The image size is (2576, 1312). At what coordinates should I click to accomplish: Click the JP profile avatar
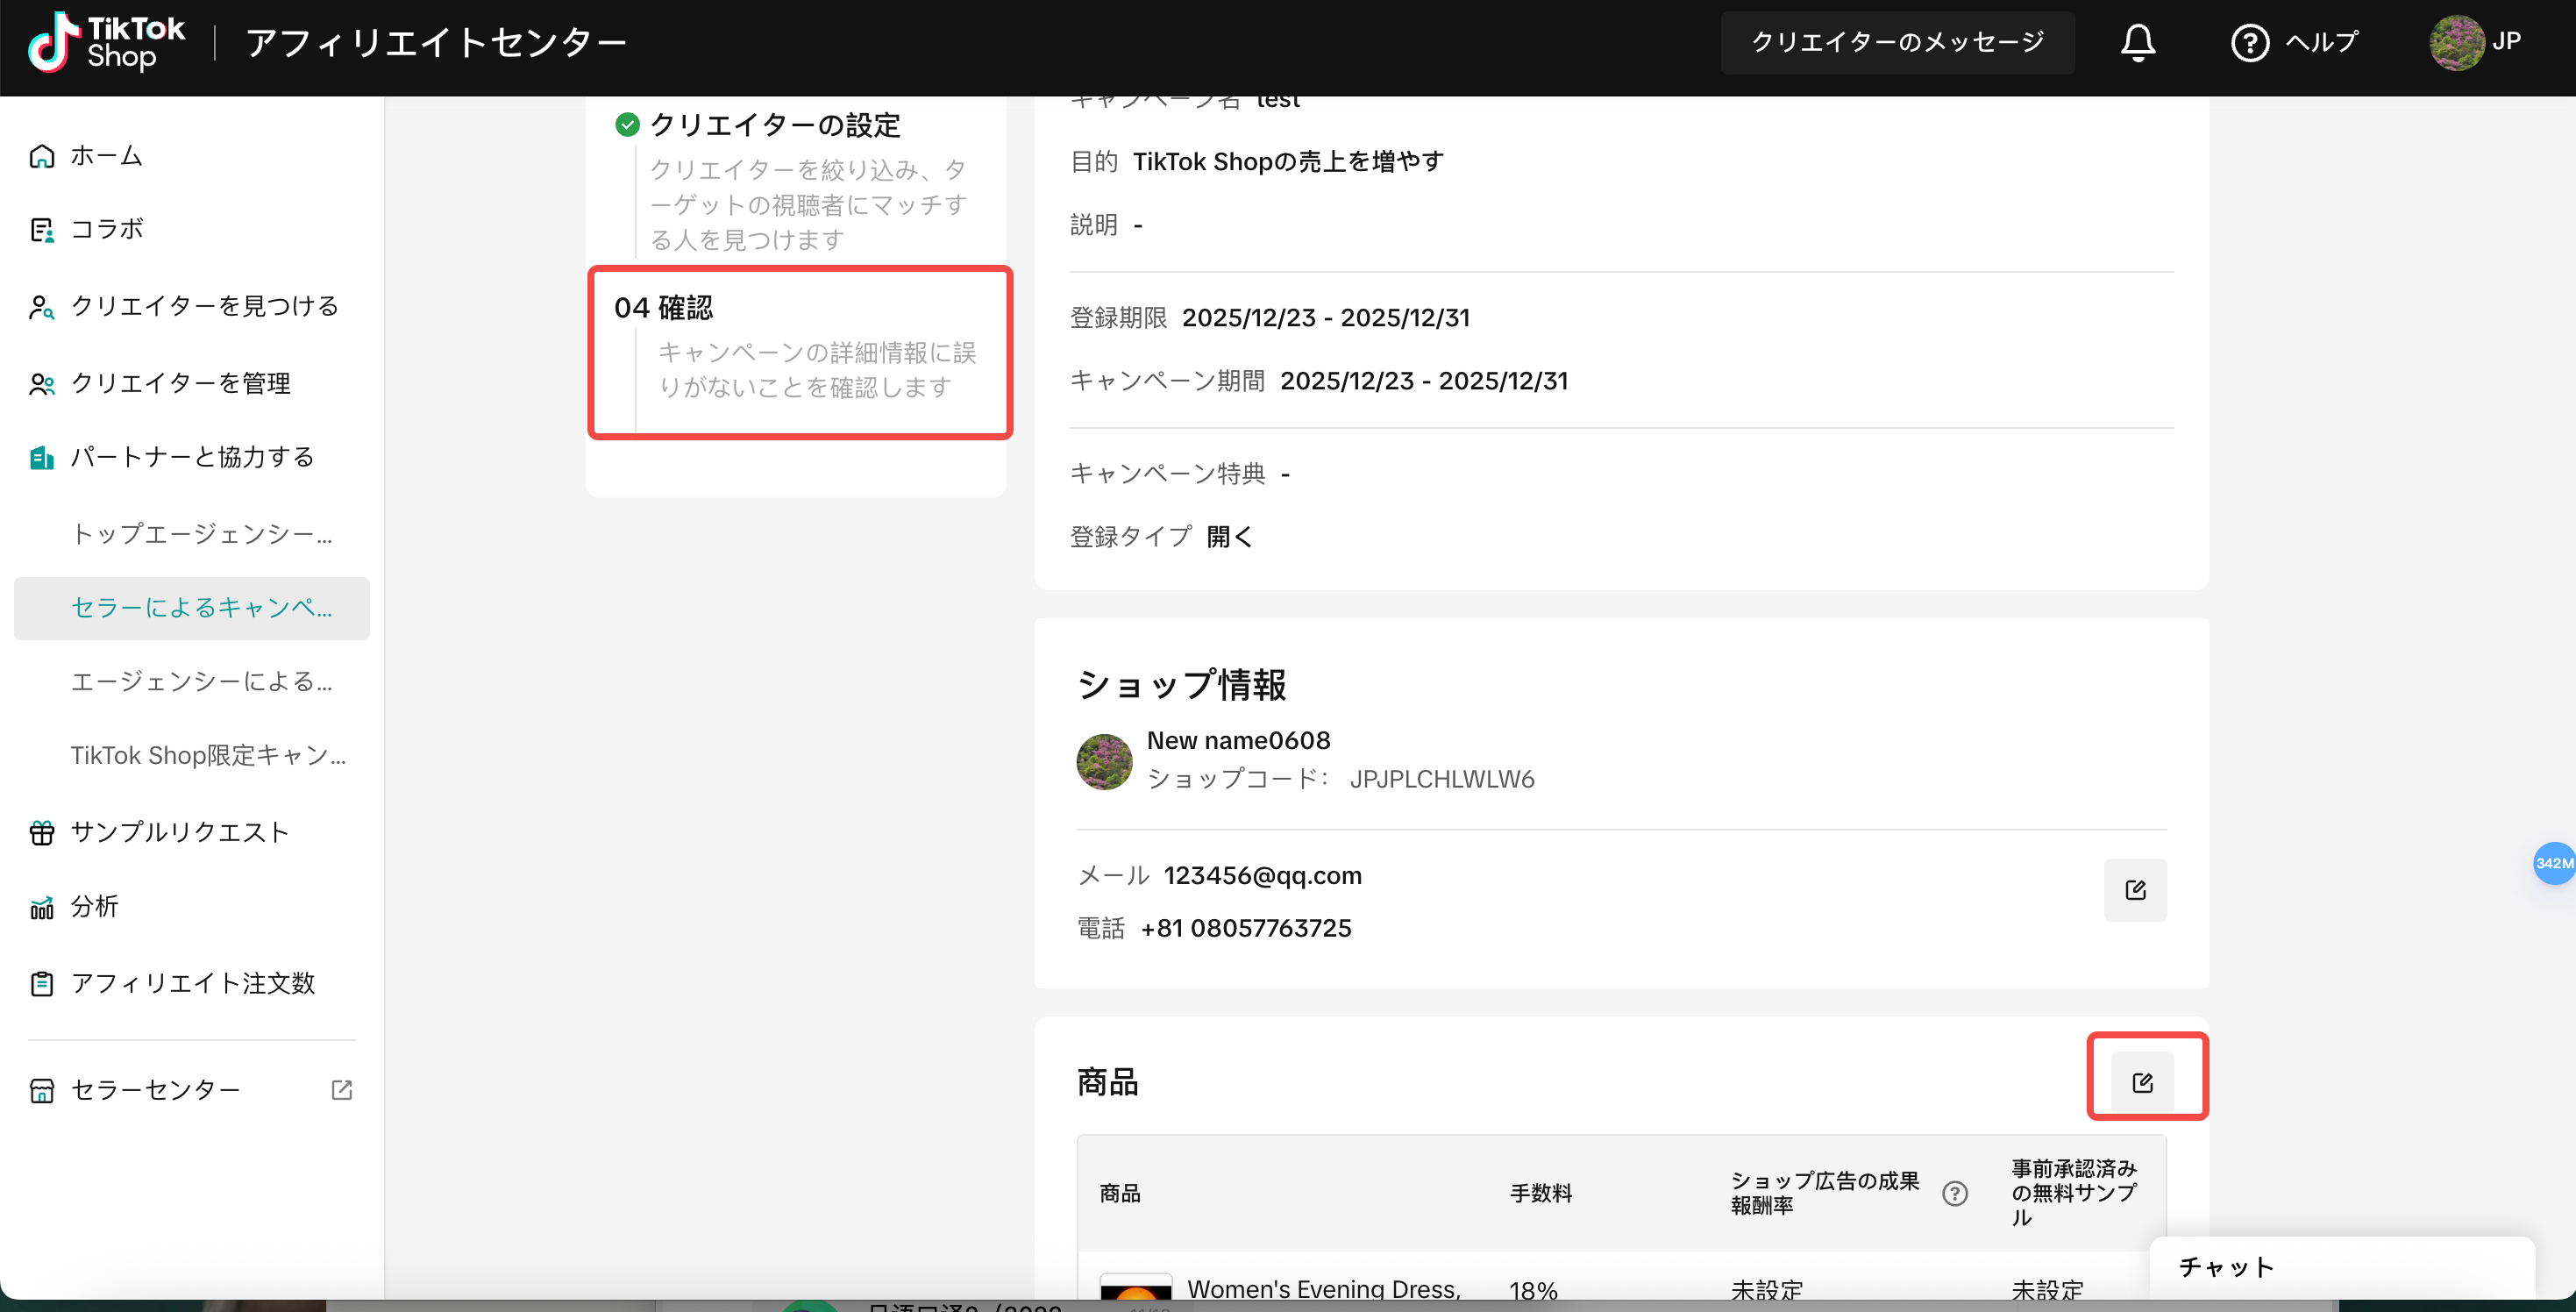[x=2457, y=42]
